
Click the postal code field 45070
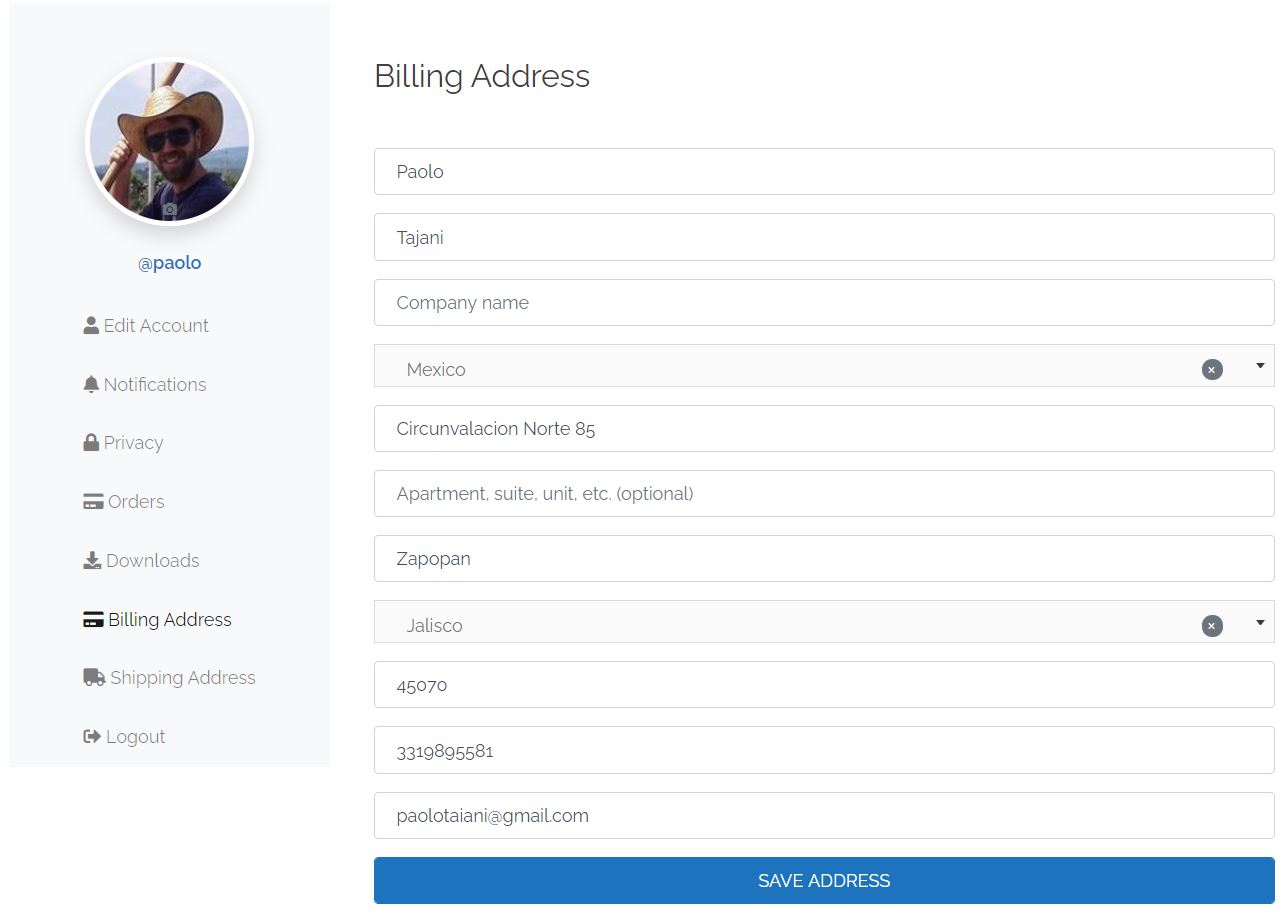tap(824, 685)
